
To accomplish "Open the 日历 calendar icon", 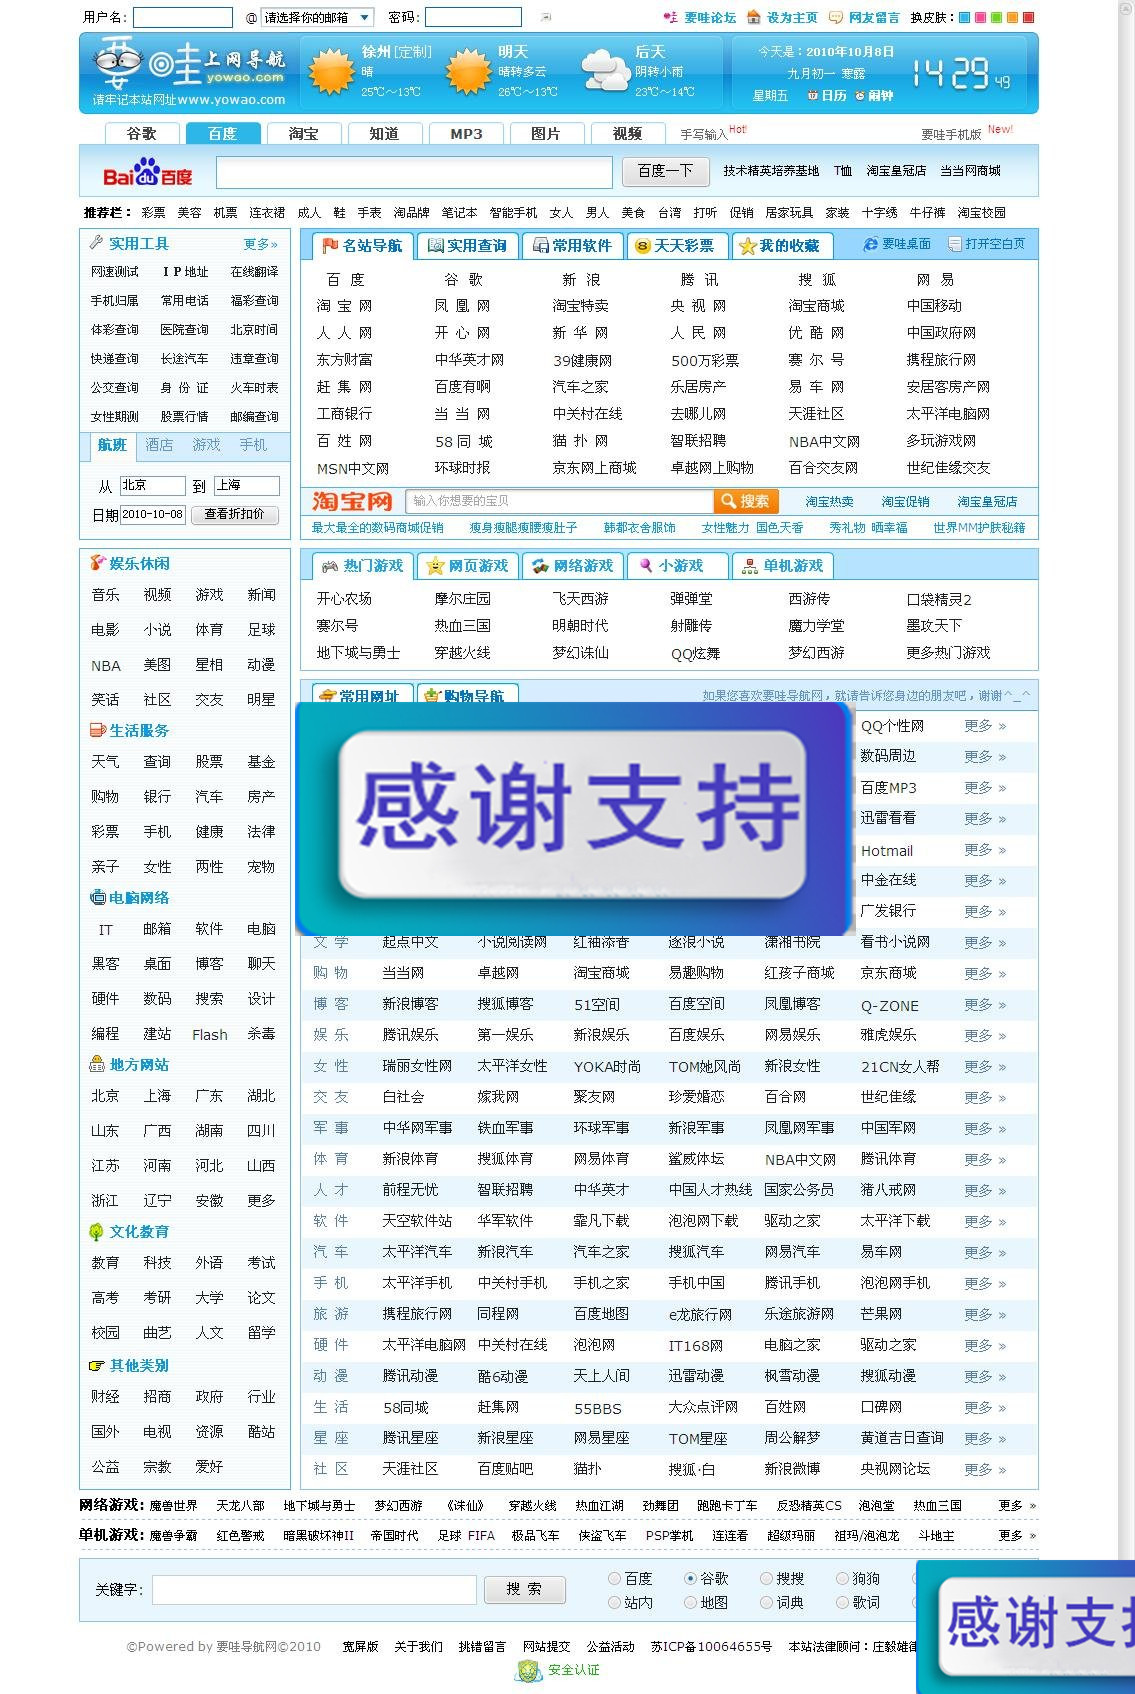I will (813, 96).
